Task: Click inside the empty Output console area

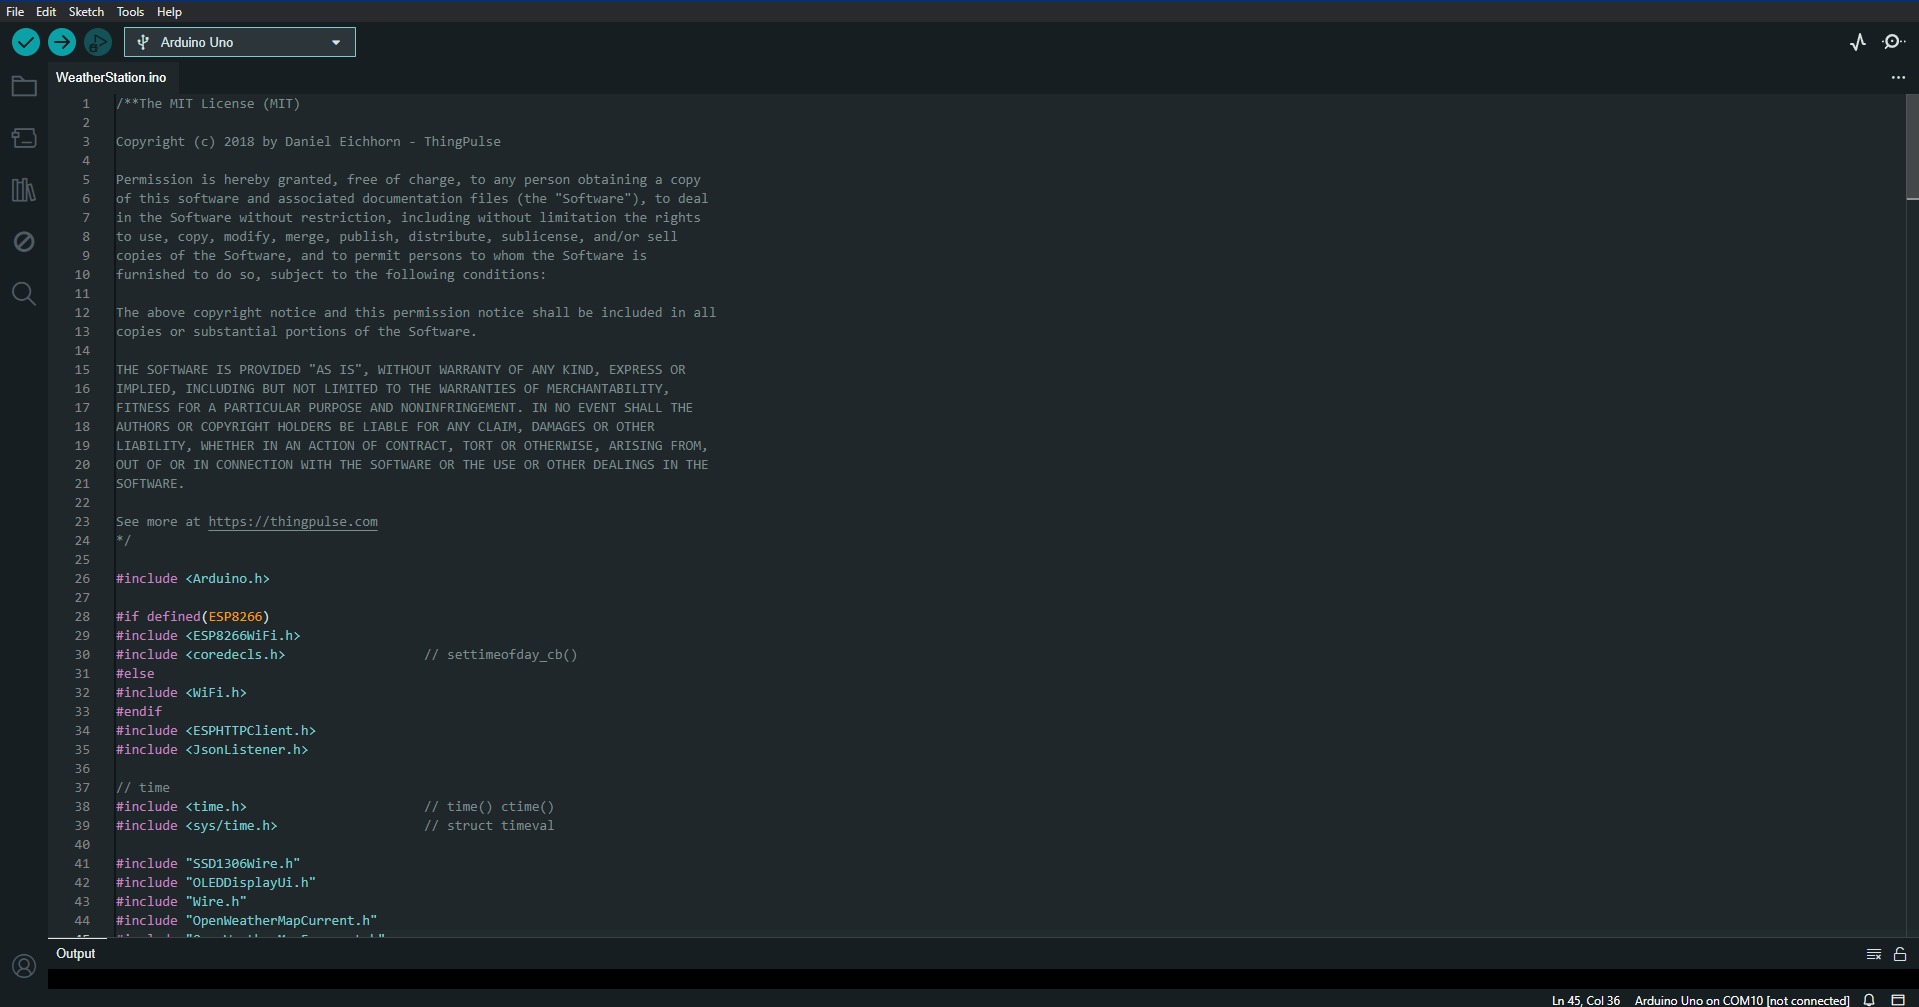Action: [983, 979]
